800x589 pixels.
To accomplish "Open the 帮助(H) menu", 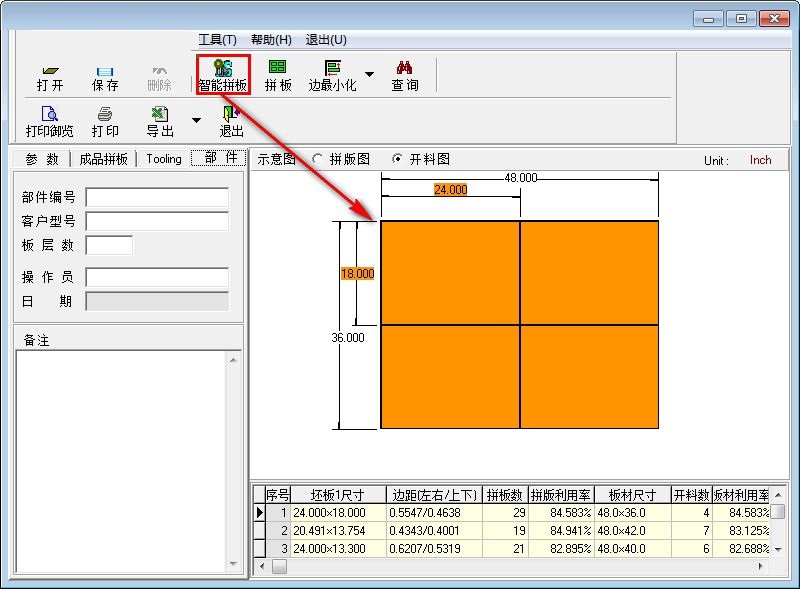I will point(271,40).
